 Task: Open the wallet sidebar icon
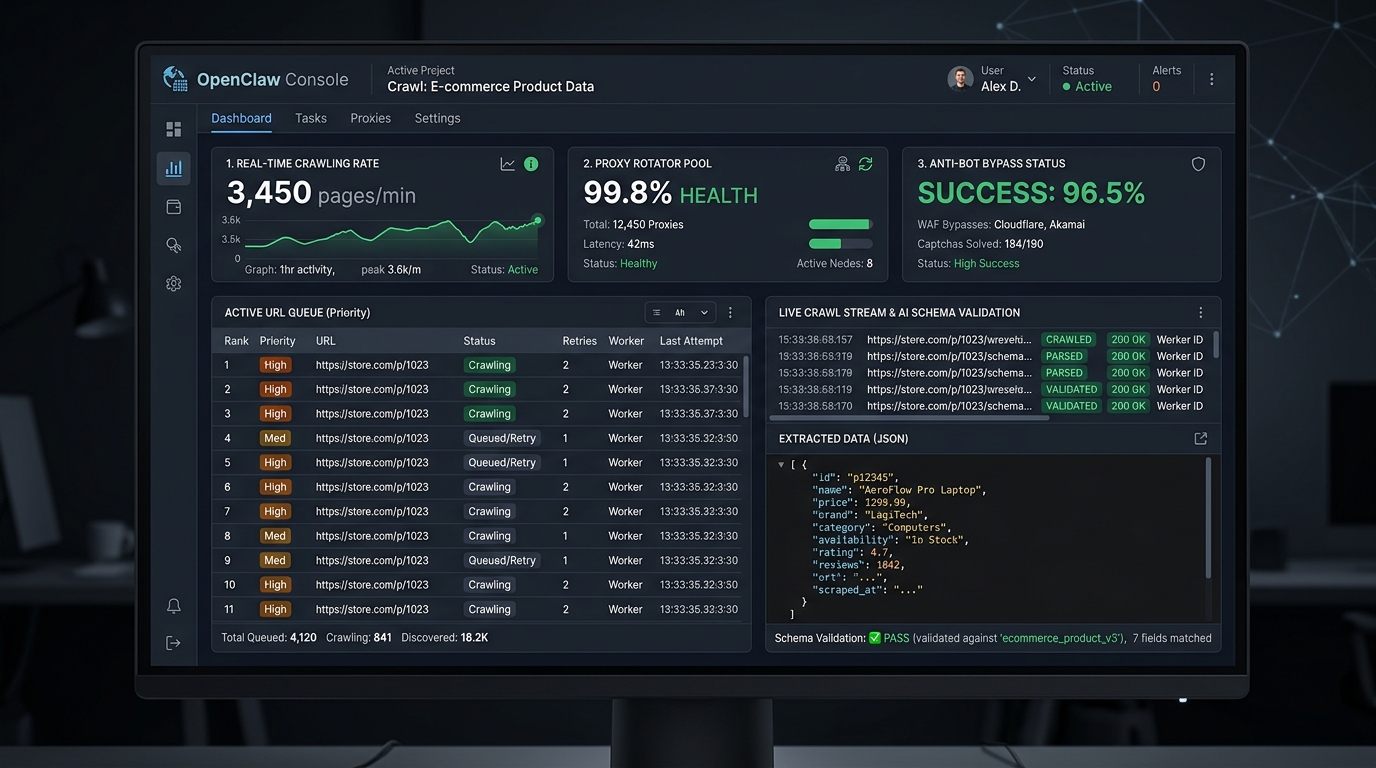click(x=173, y=207)
